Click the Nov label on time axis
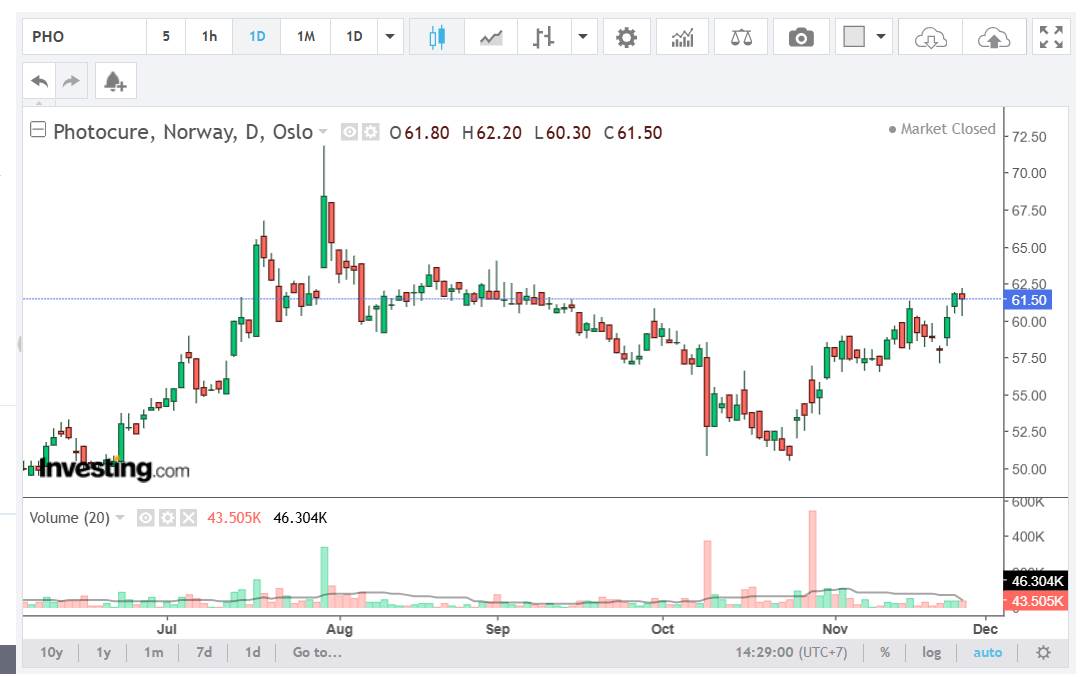The image size is (1087, 677). tap(835, 628)
